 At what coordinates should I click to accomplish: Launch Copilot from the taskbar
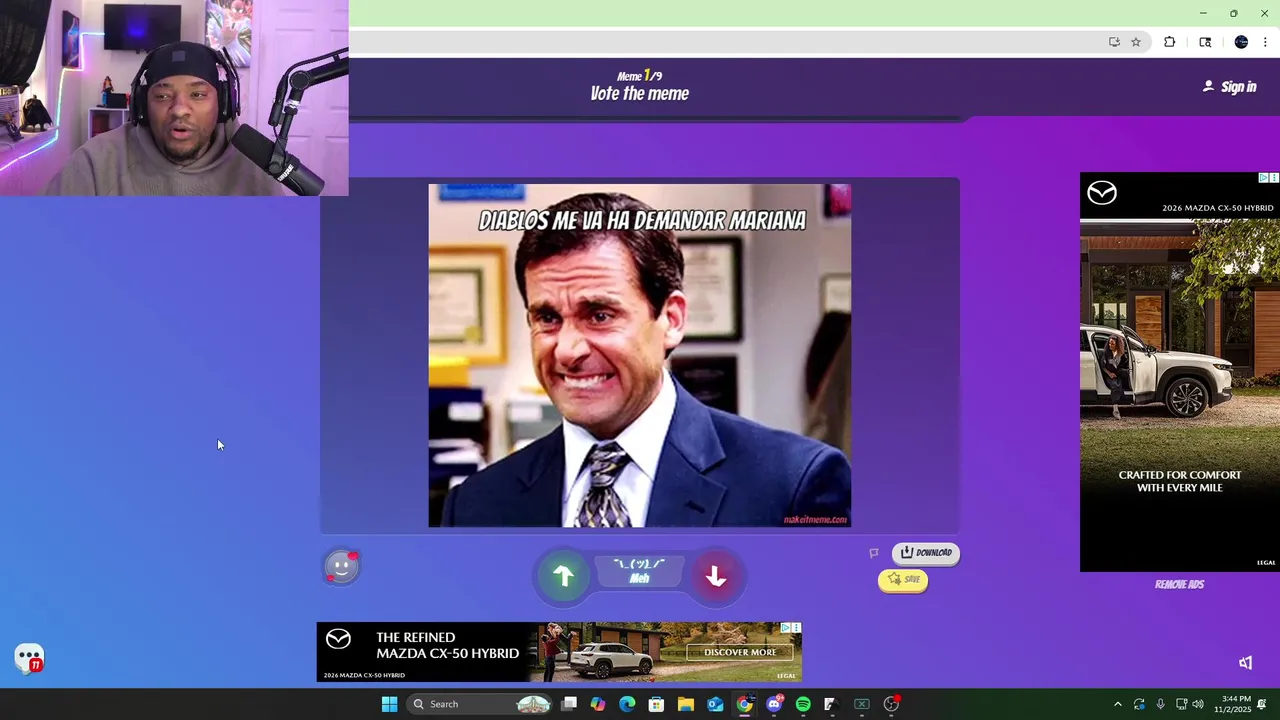pyautogui.click(x=598, y=704)
